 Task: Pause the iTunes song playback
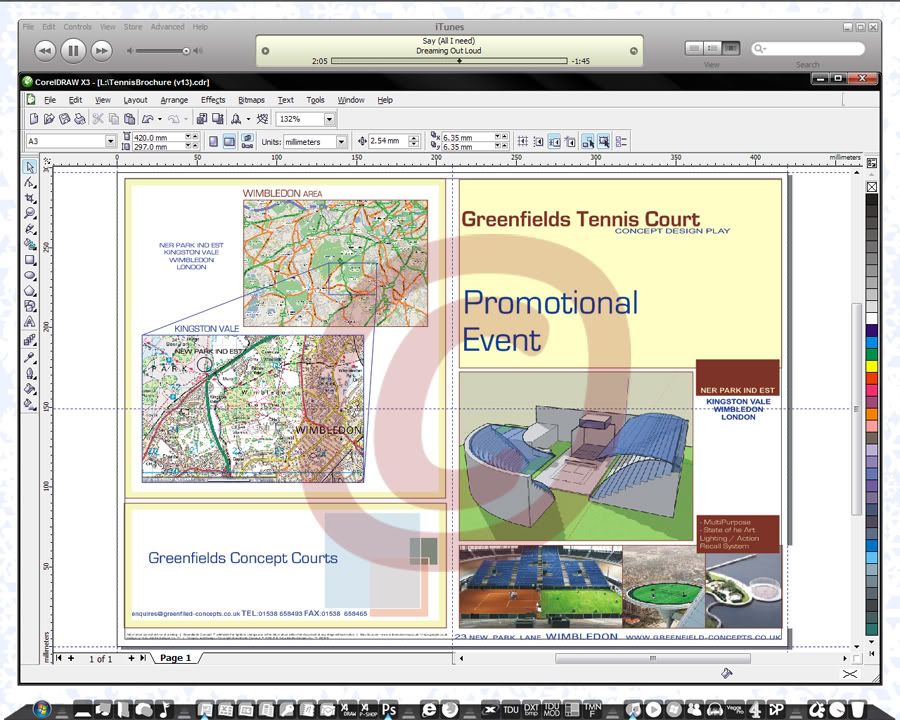(73, 49)
